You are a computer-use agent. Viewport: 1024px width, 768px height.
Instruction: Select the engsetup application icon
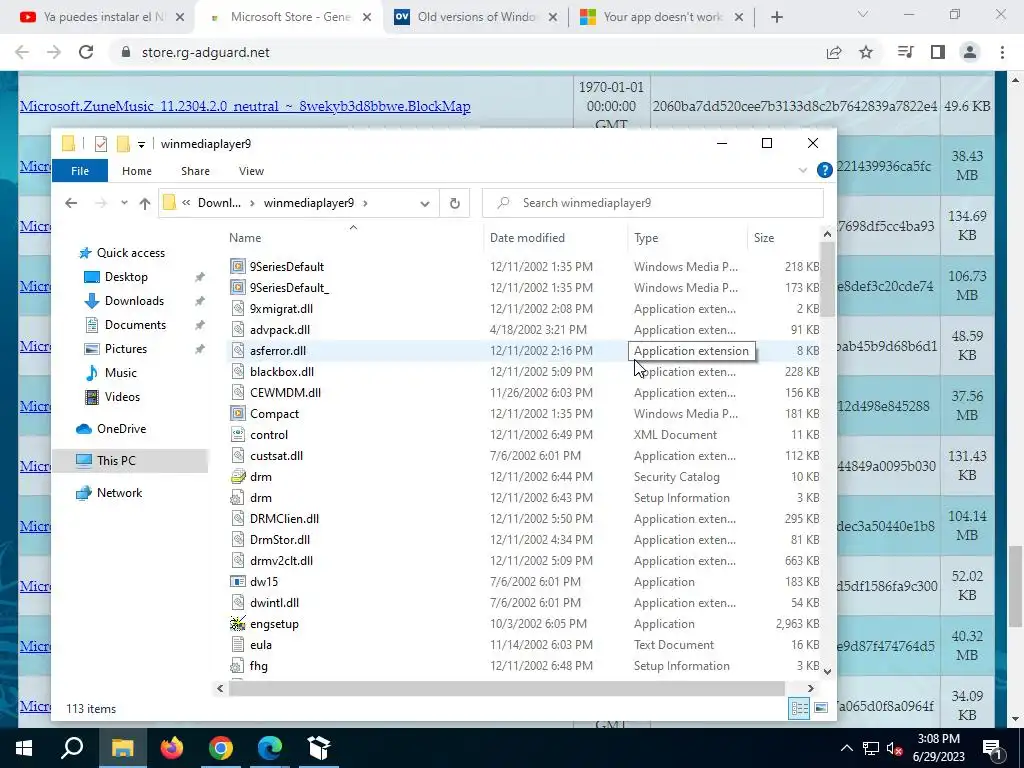pos(238,624)
